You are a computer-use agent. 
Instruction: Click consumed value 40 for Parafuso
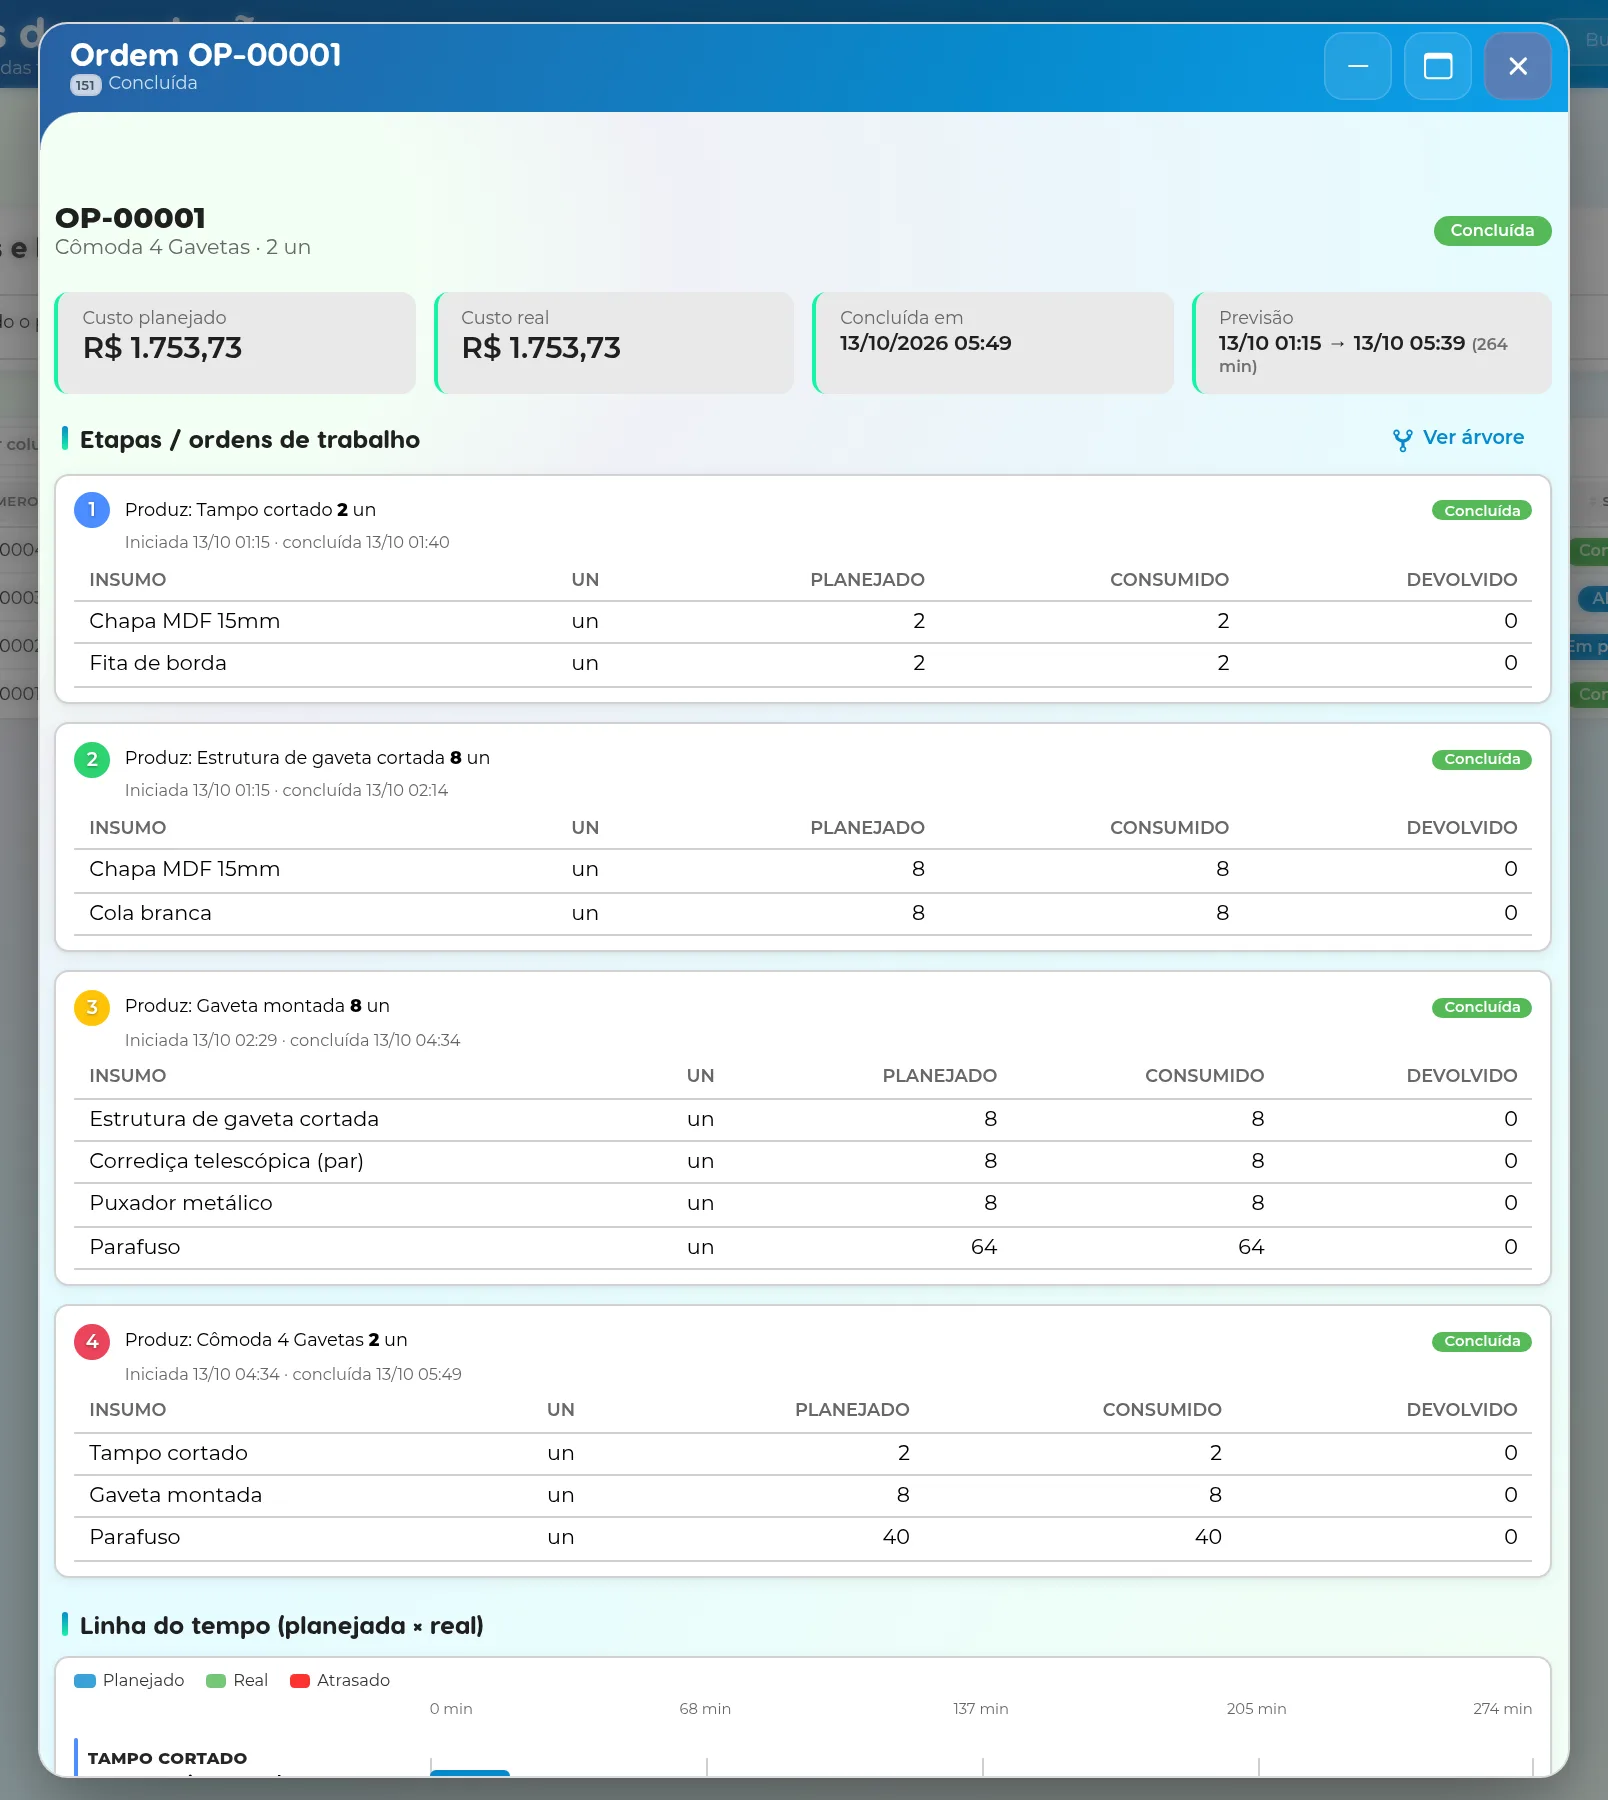[x=1208, y=1537]
